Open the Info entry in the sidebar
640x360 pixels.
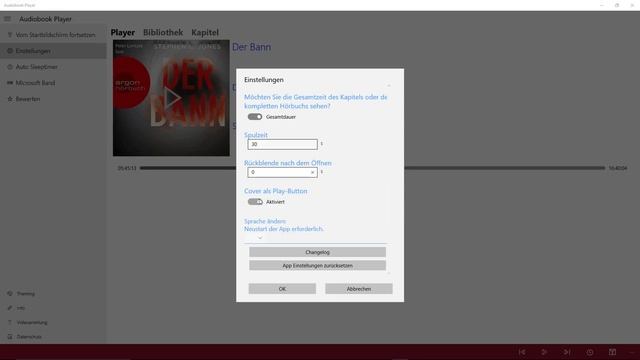(x=53, y=308)
